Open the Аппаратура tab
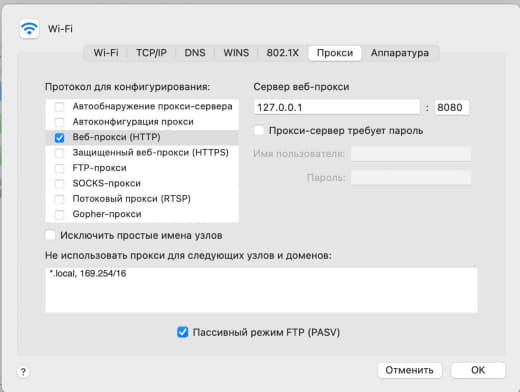 [x=400, y=53]
